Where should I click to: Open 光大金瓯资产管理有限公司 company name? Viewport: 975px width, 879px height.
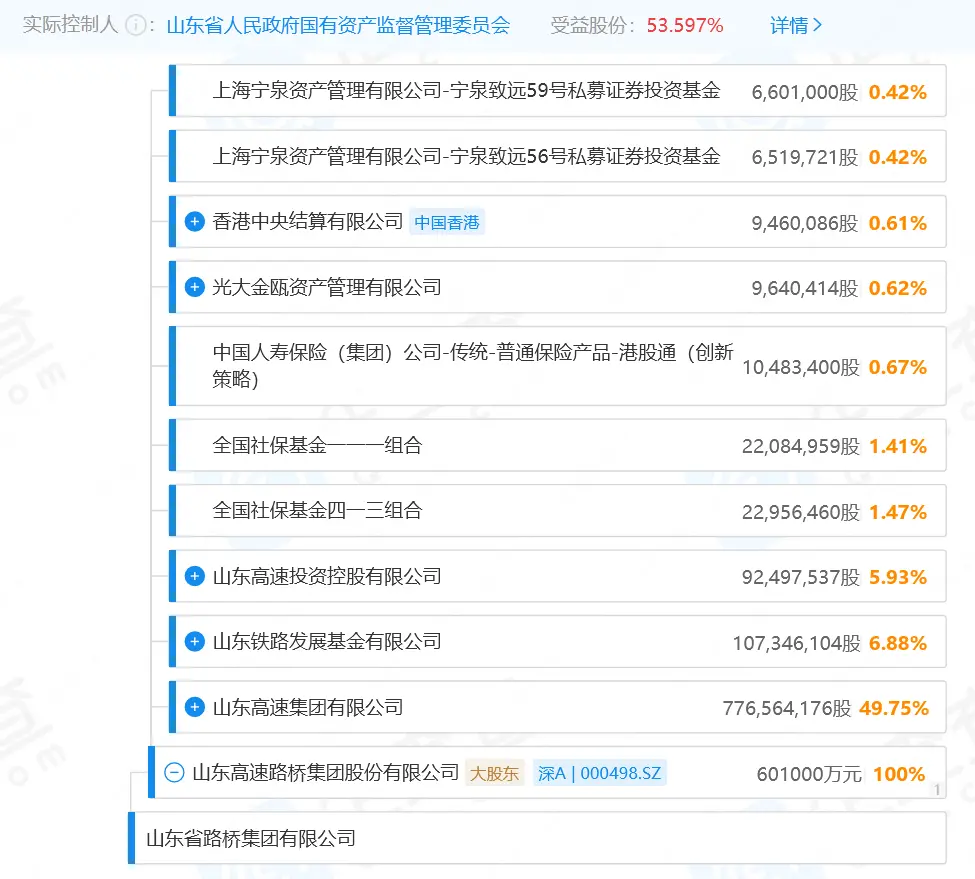(x=327, y=287)
